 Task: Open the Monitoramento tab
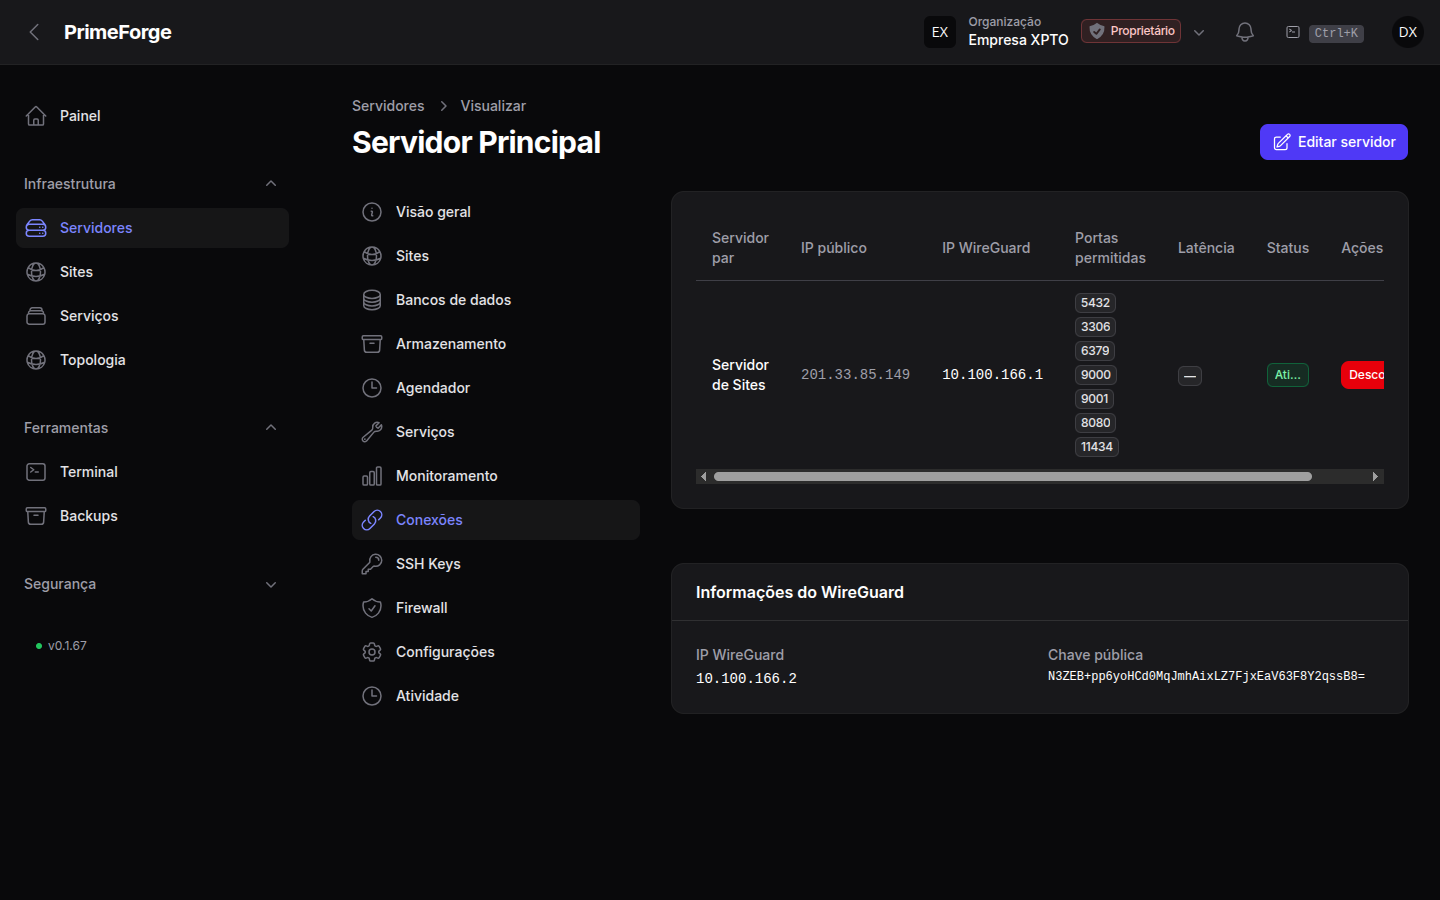click(x=496, y=476)
